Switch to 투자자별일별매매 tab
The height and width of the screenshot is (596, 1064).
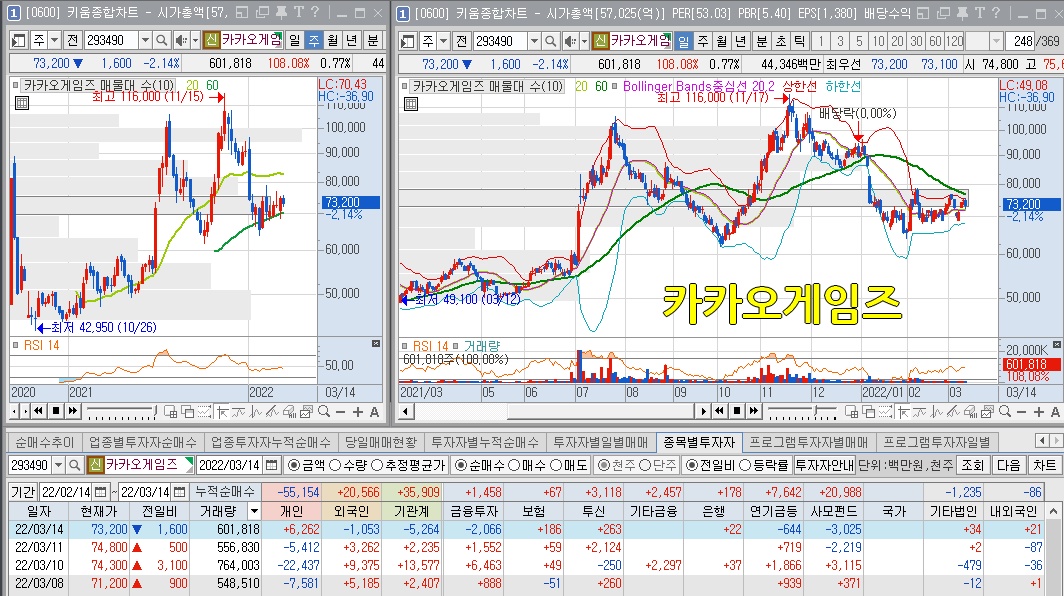click(601, 443)
